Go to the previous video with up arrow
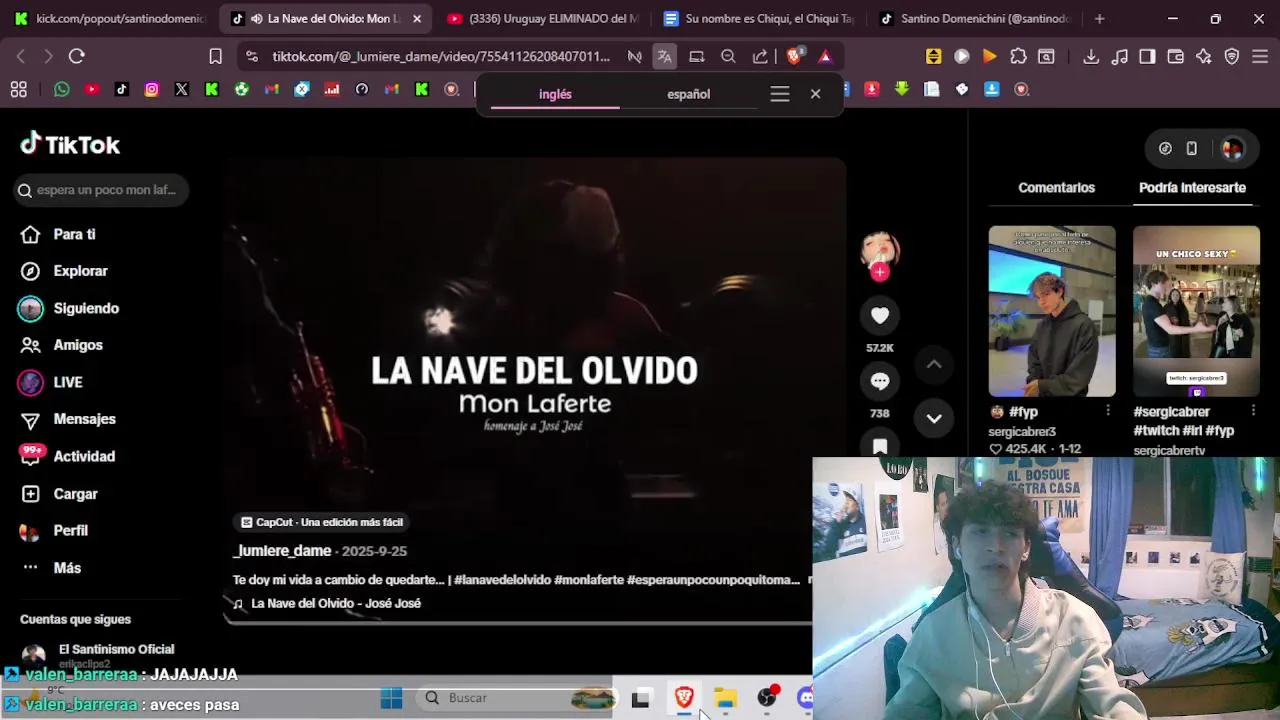1280x720 pixels. (x=934, y=365)
